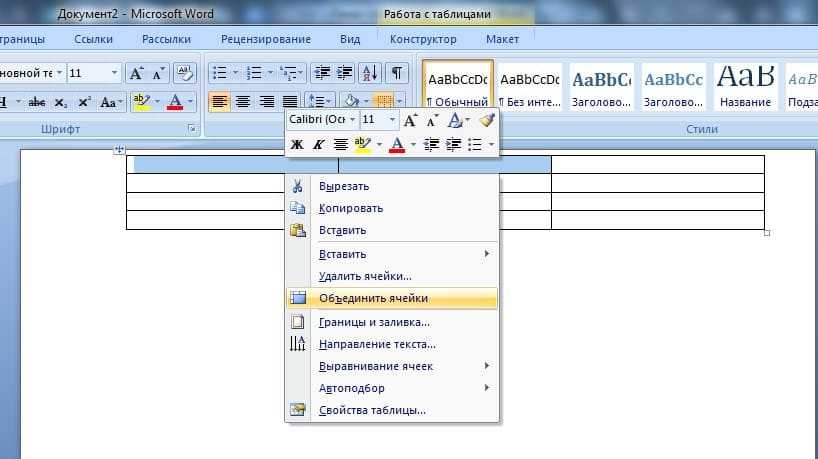Switch to the Рецензирование tab
This screenshot has height=459, width=818.
click(x=266, y=39)
